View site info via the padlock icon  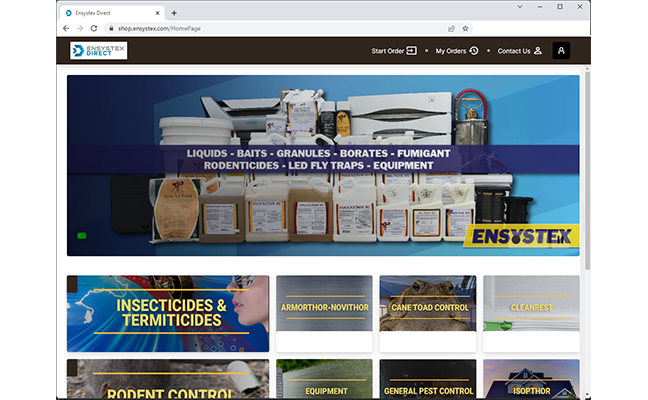[x=111, y=28]
